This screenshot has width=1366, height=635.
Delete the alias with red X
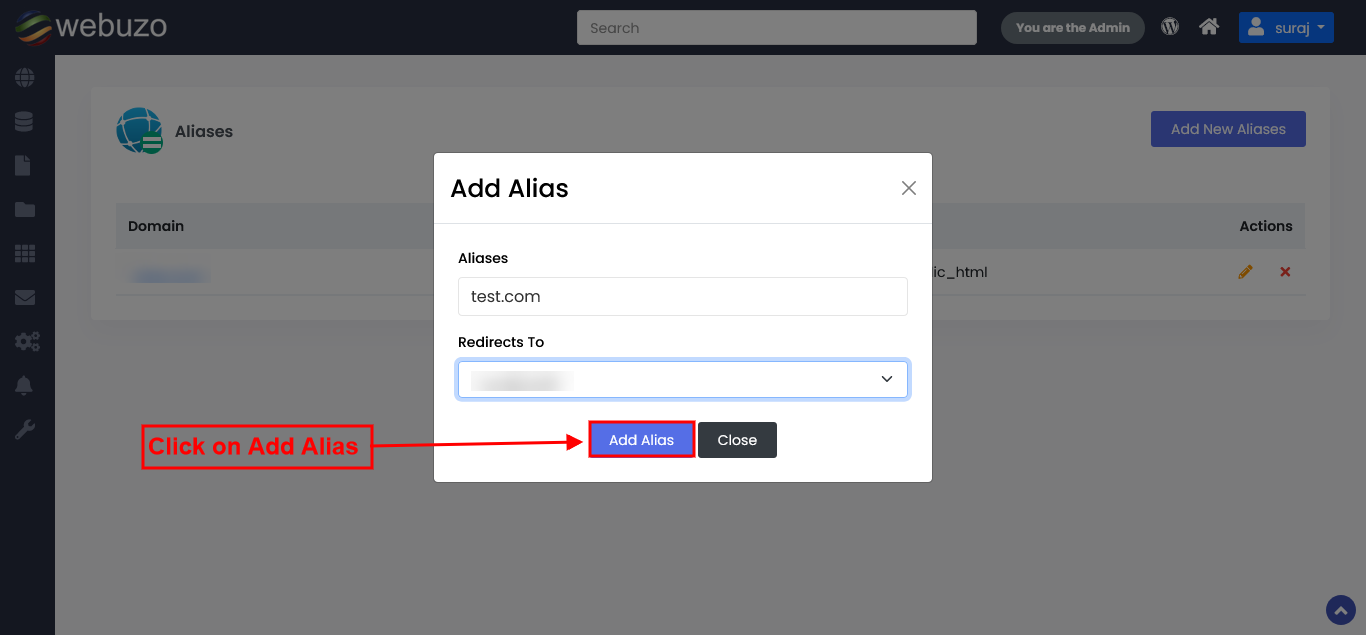click(1285, 272)
